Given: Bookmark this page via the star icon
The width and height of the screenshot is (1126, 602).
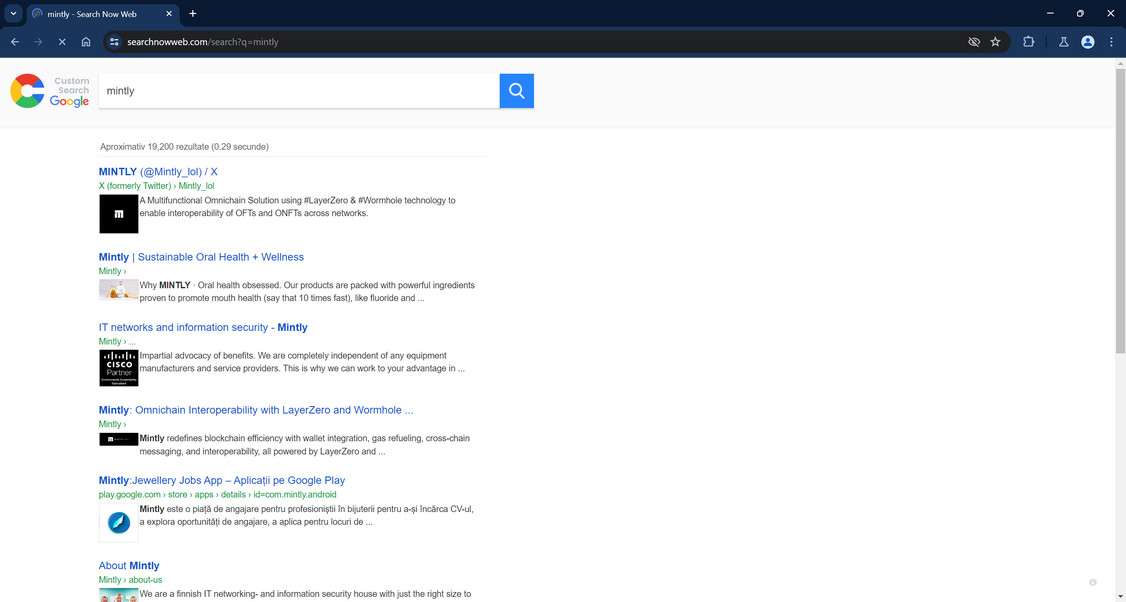Looking at the screenshot, I should [995, 41].
